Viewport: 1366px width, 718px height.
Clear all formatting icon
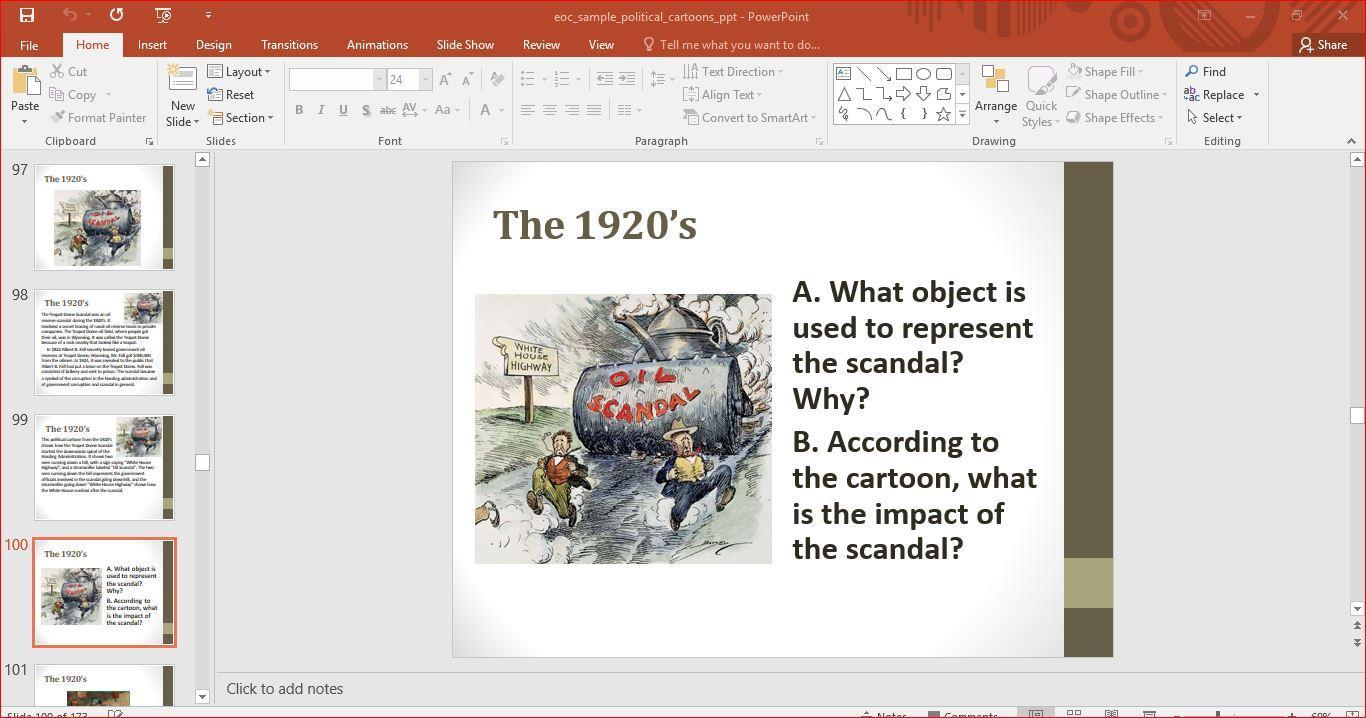point(497,79)
